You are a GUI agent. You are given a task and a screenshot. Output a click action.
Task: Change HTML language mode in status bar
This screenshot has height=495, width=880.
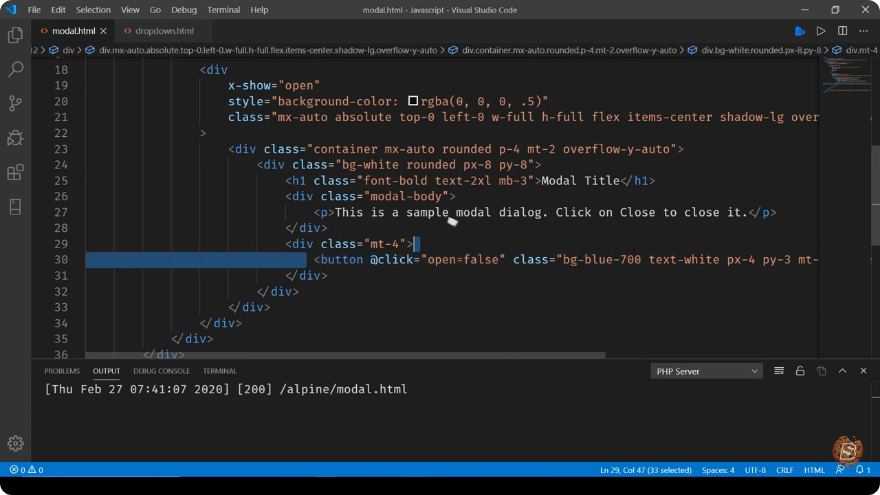click(x=814, y=470)
